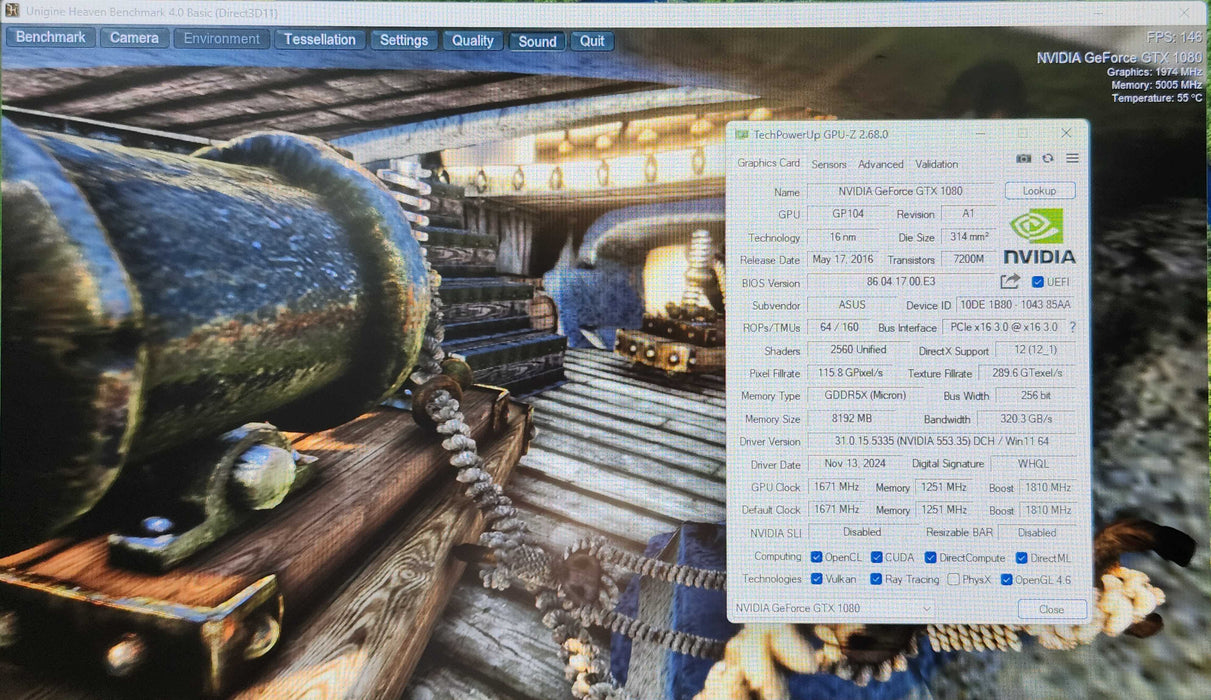1211x700 pixels.
Task: Toggle the Ray Tracing checkbox
Action: pos(877,579)
